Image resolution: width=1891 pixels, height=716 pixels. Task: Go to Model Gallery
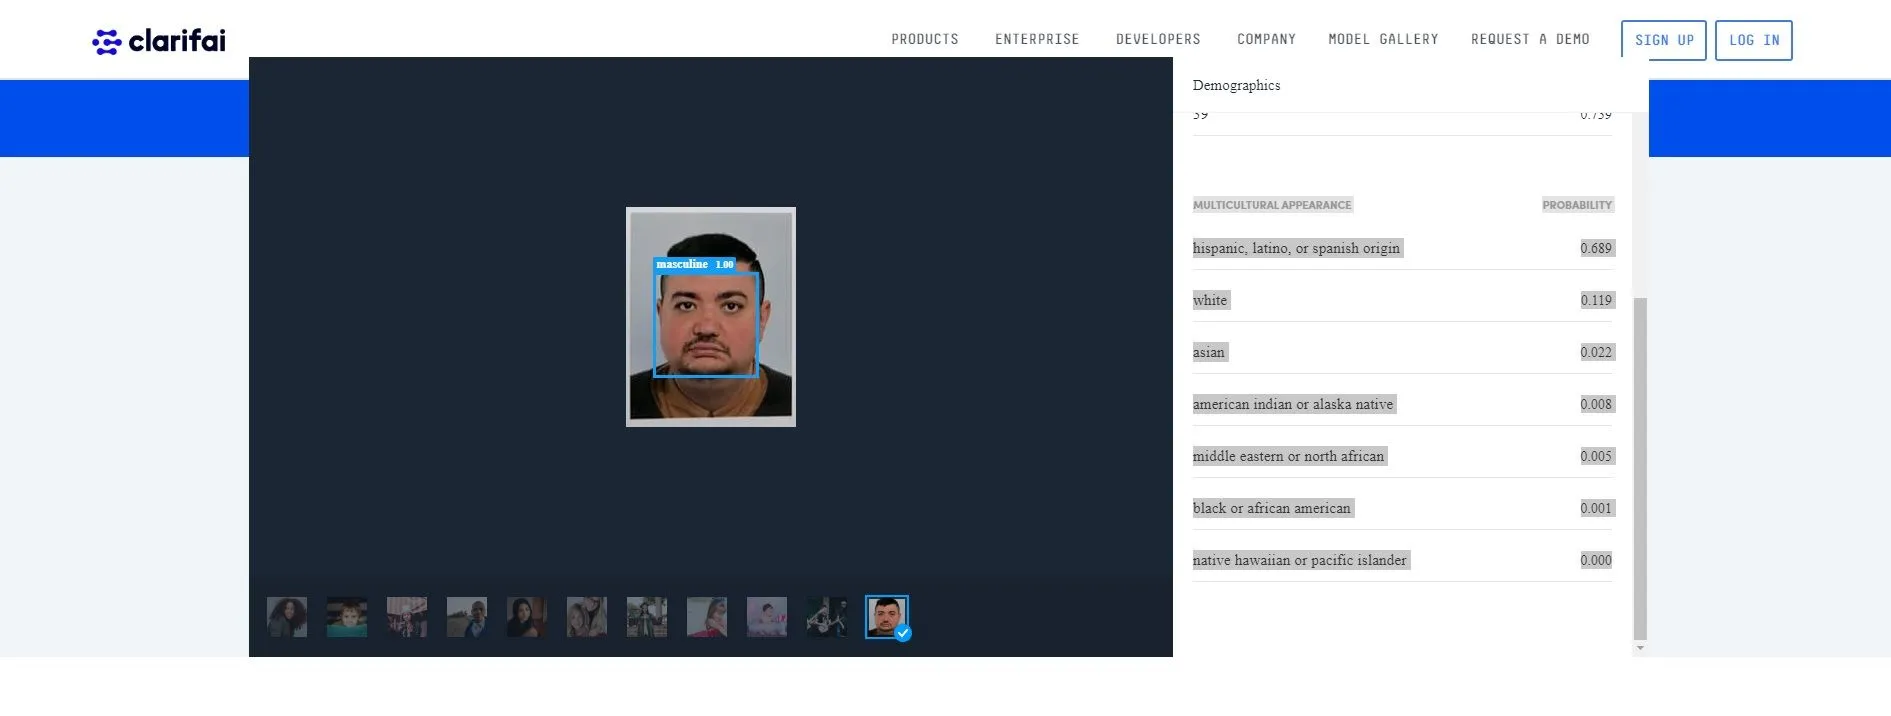1383,40
